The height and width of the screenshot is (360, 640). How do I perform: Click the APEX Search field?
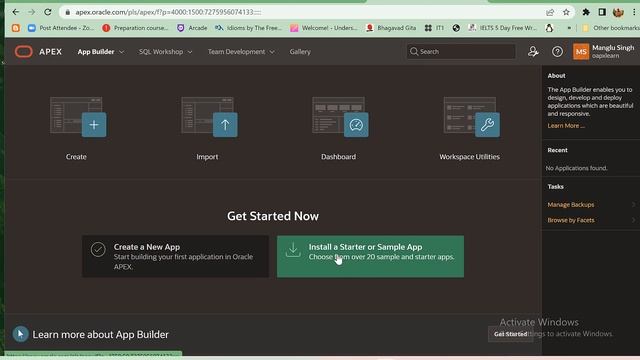pos(461,51)
